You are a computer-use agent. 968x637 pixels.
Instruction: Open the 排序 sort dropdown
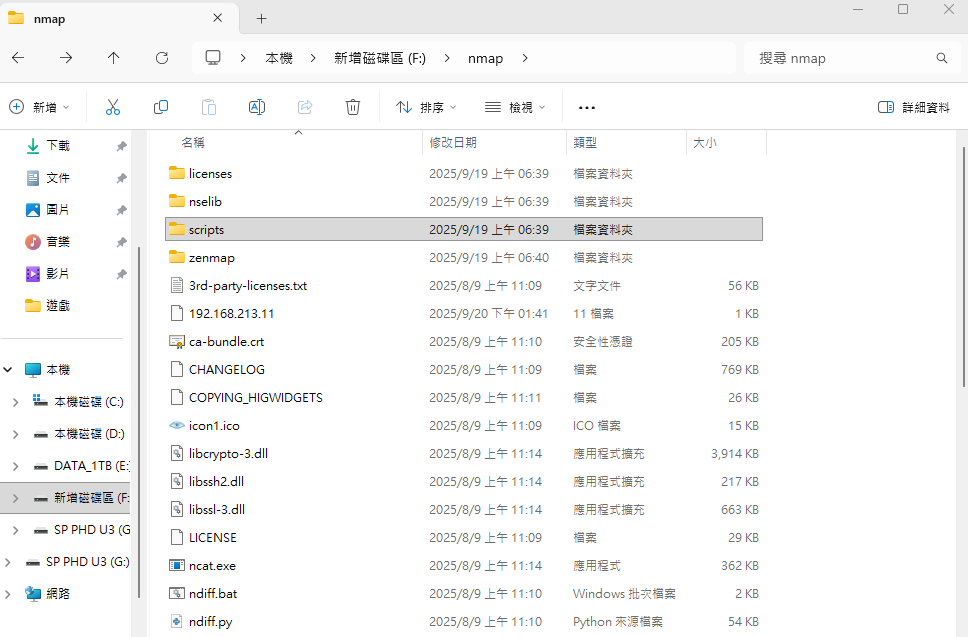(426, 107)
